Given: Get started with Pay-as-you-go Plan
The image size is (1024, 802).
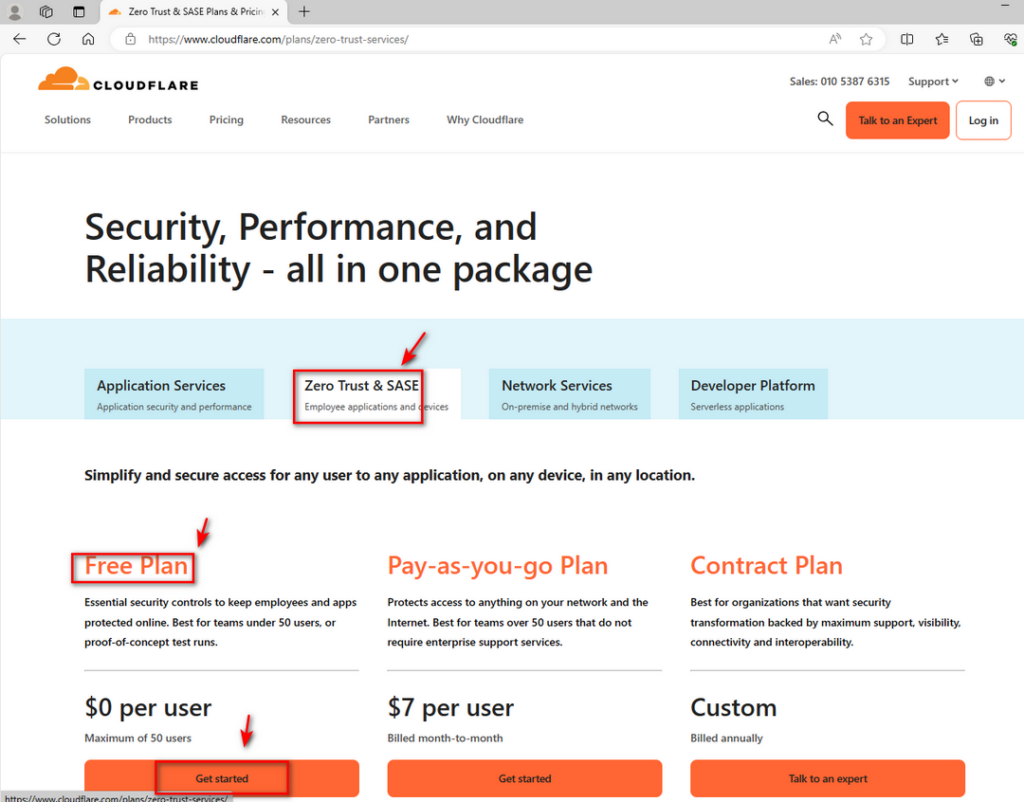Looking at the screenshot, I should (x=524, y=778).
